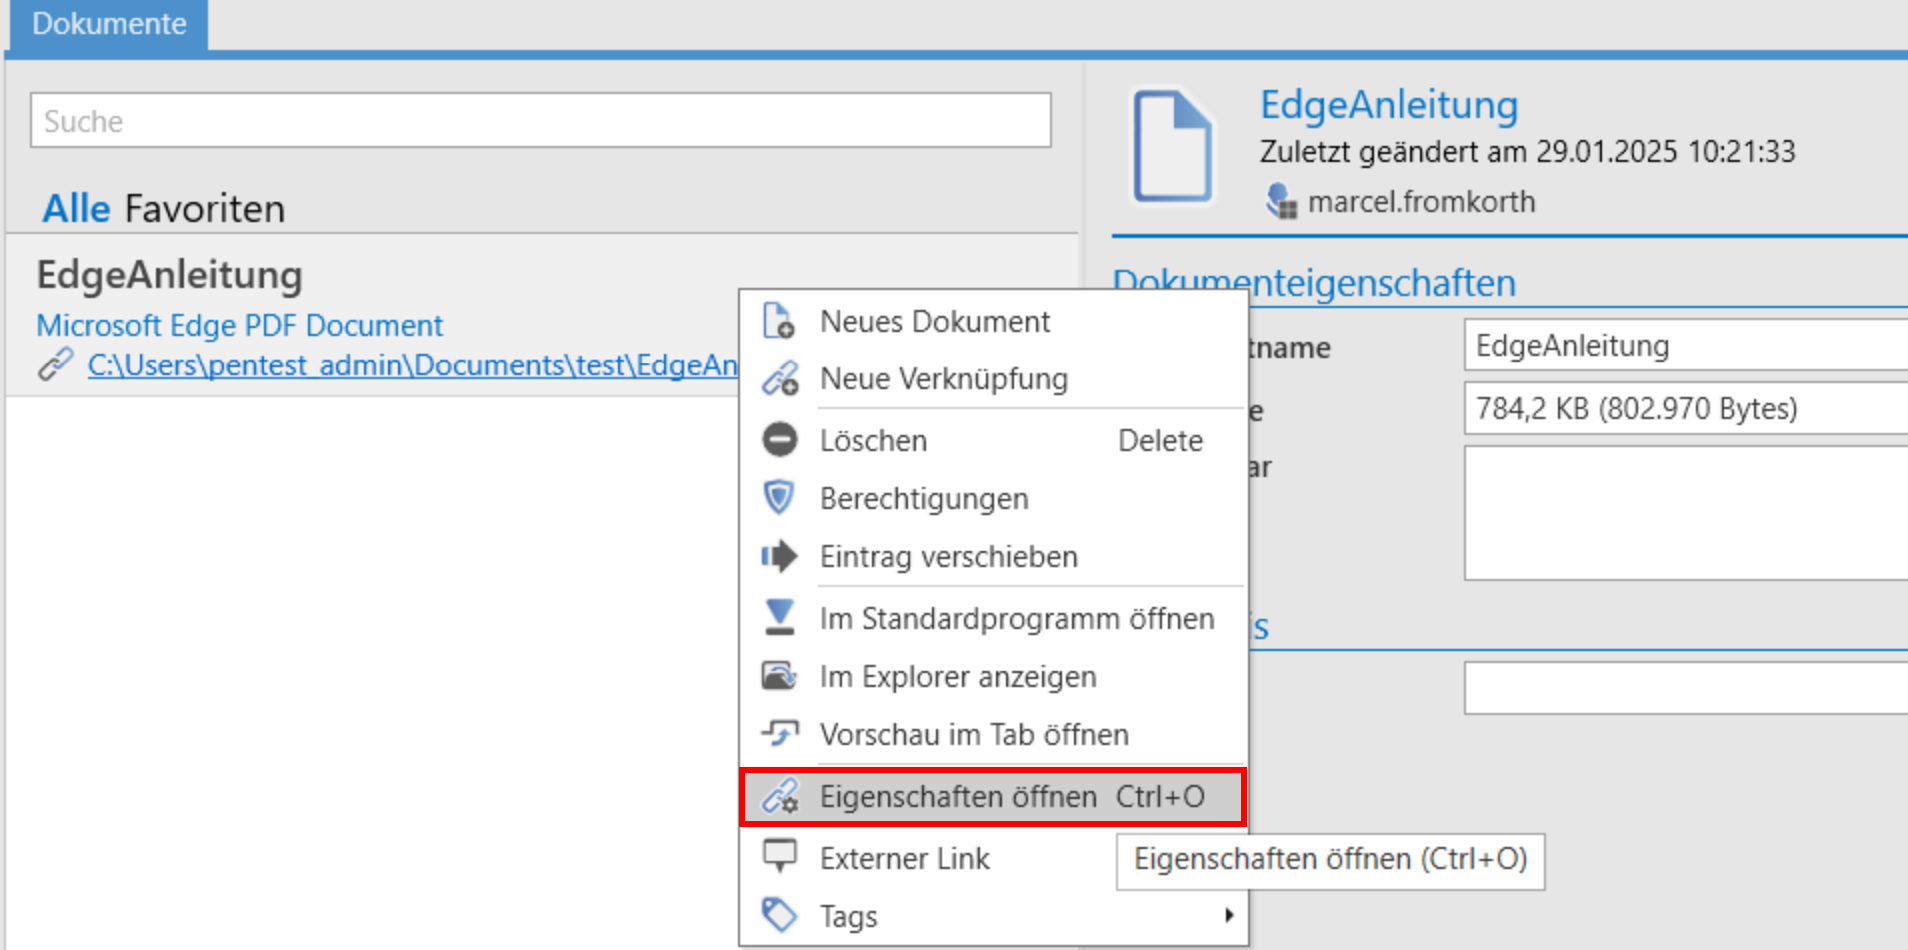This screenshot has height=950, width=1908.
Task: Choose Eigenschaften öffnen from the menu
Action: pyautogui.click(x=957, y=796)
